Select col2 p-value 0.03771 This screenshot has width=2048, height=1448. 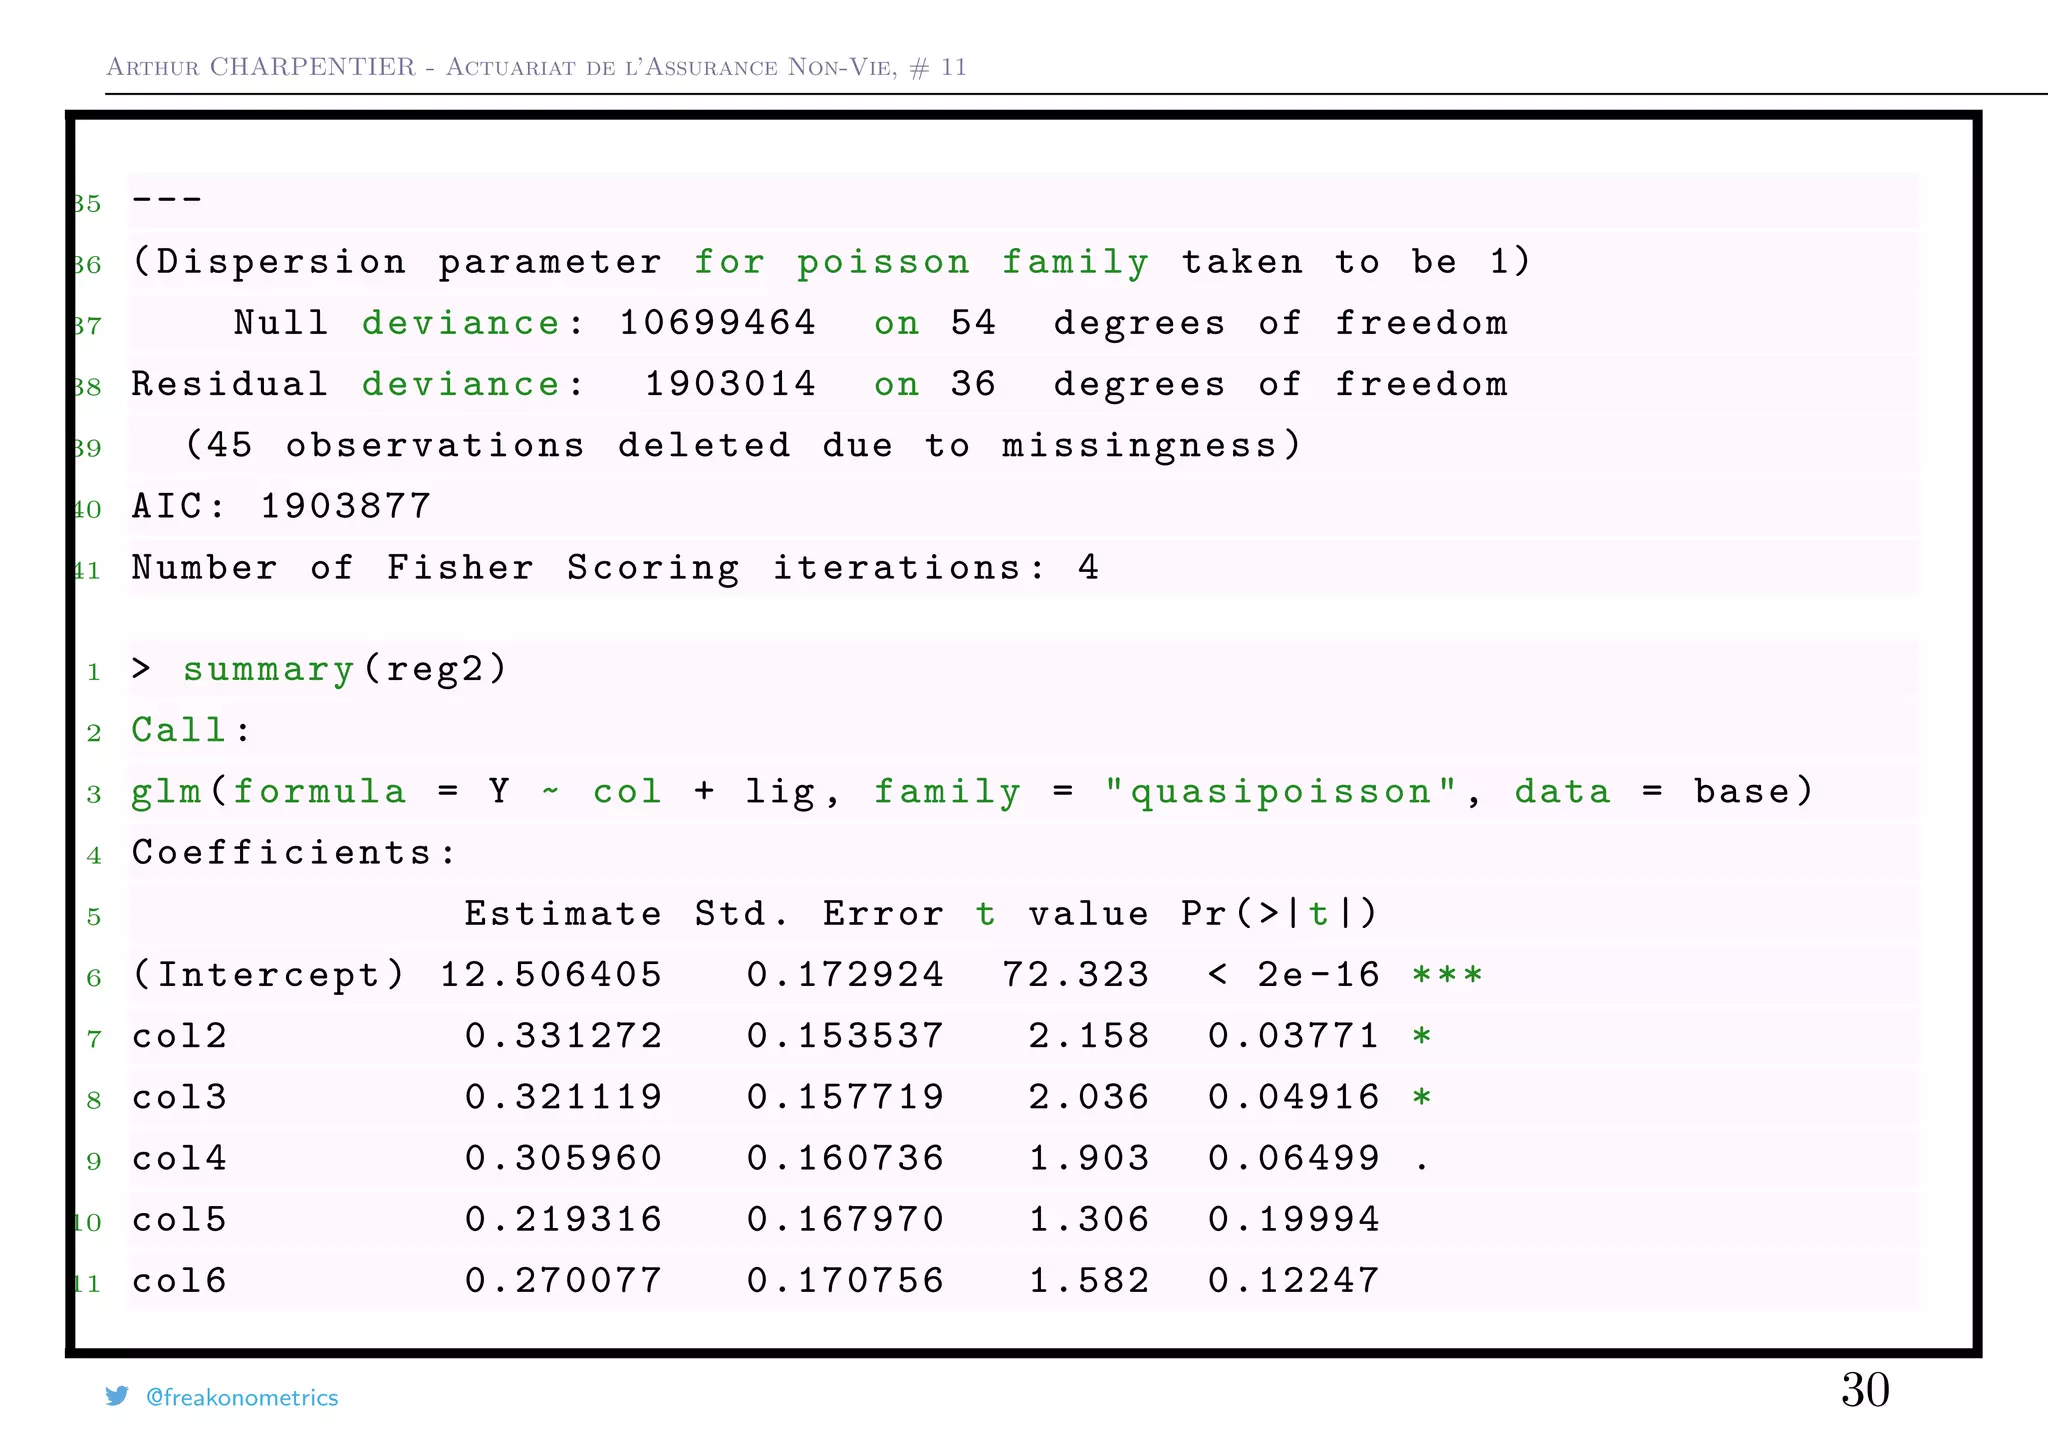click(1294, 1036)
